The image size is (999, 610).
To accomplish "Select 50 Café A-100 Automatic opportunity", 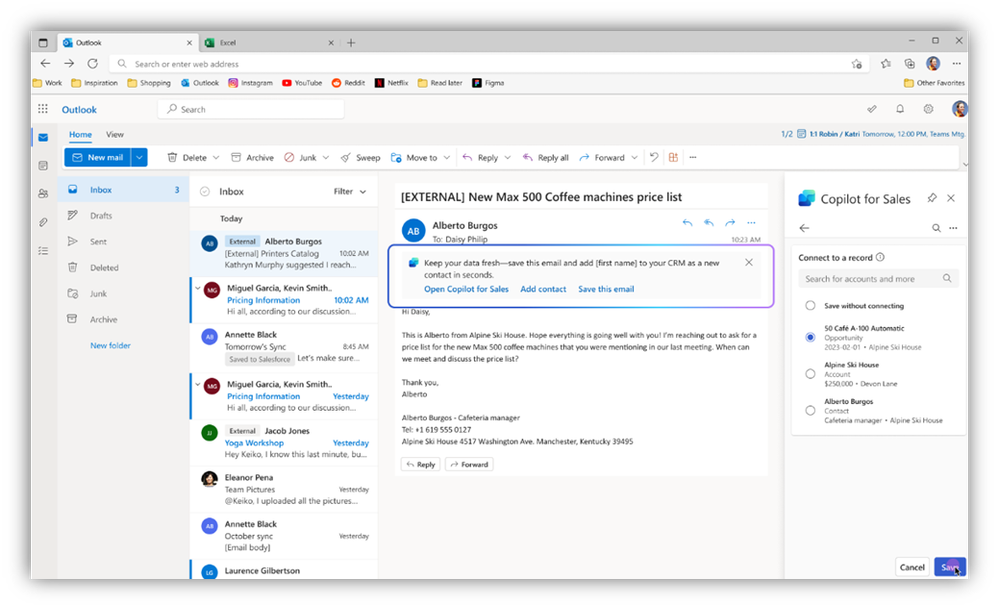I will [810, 337].
